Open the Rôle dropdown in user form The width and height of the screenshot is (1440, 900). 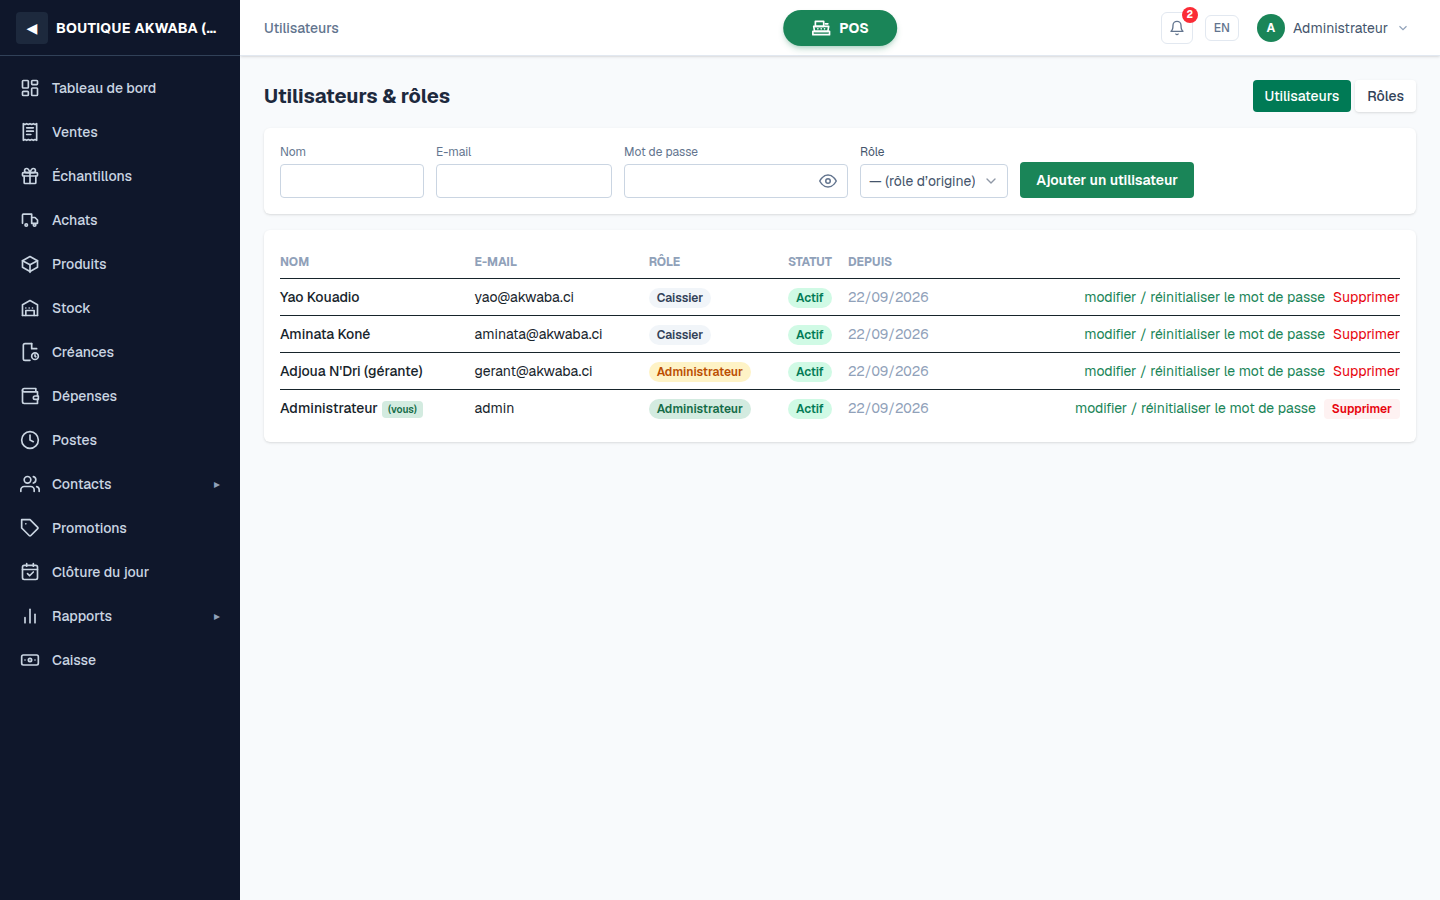click(x=934, y=181)
